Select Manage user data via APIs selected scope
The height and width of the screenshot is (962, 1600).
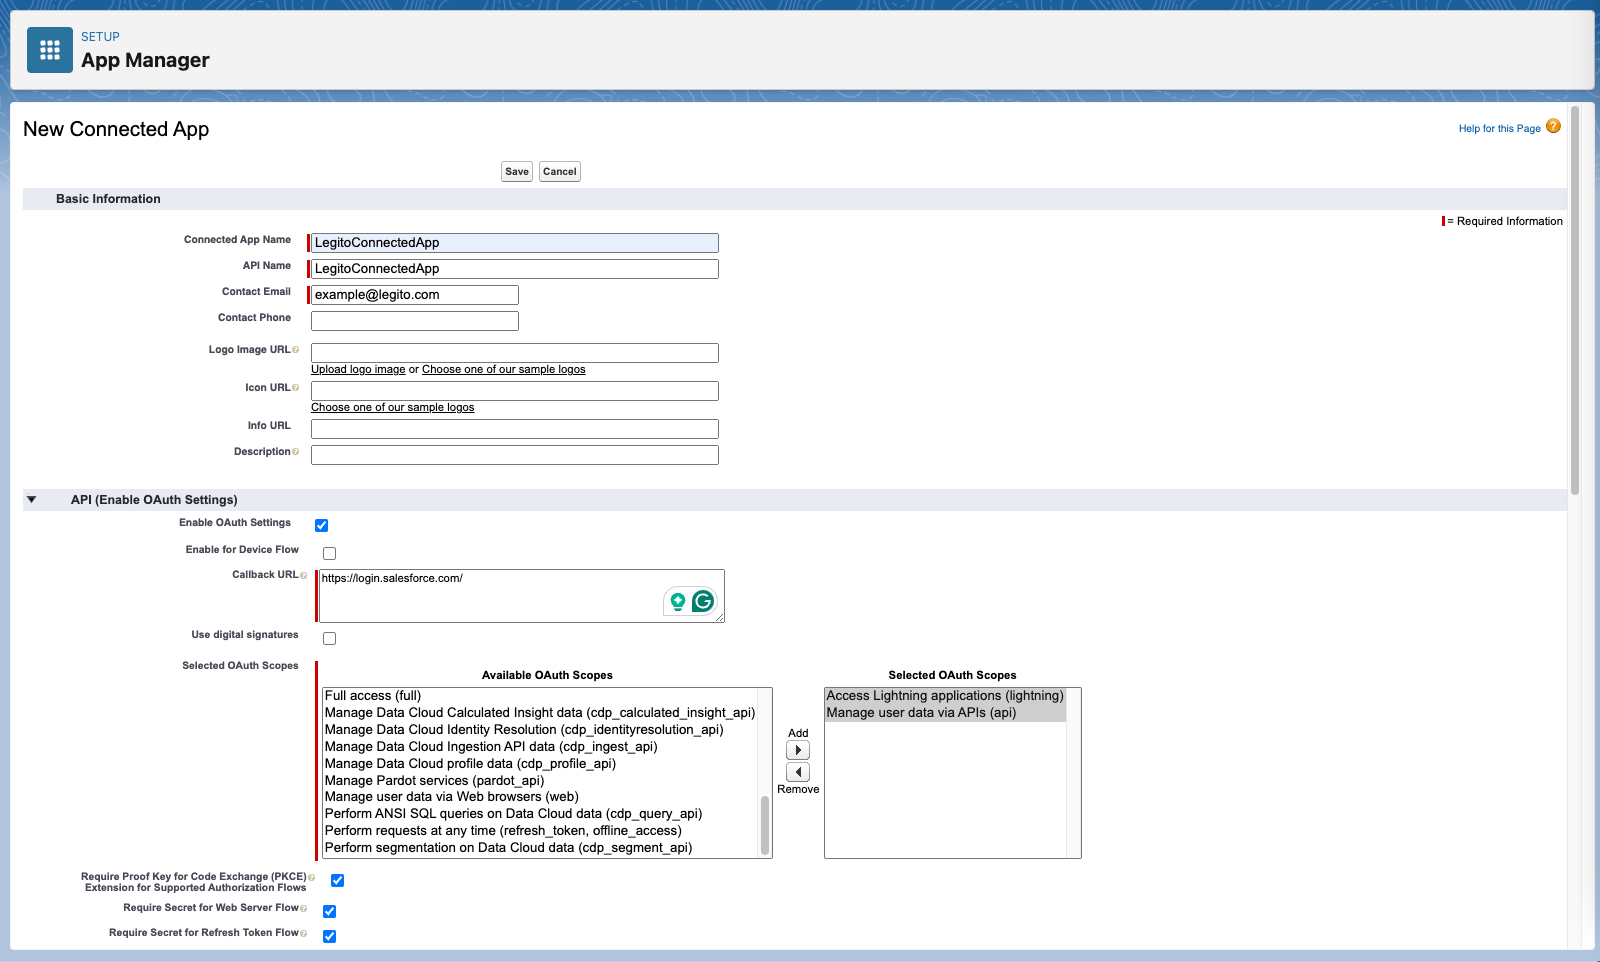945,713
